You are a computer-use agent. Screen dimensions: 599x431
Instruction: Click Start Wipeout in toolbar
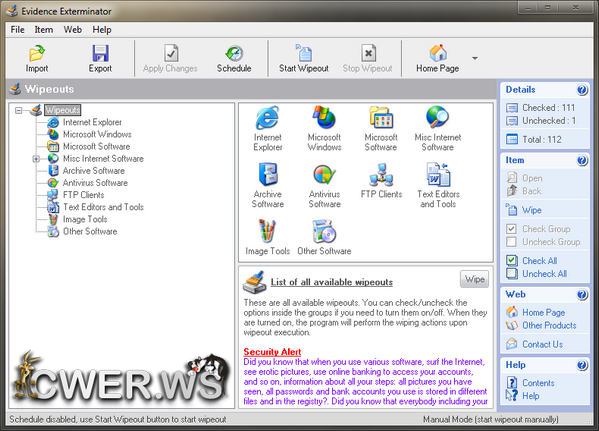304,58
